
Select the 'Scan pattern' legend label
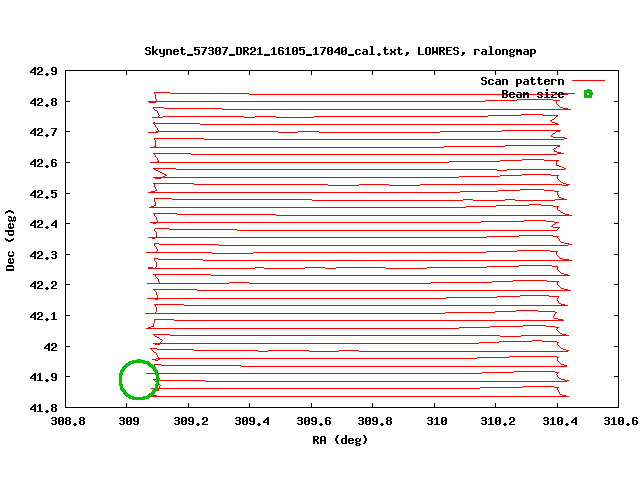[x=522, y=81]
